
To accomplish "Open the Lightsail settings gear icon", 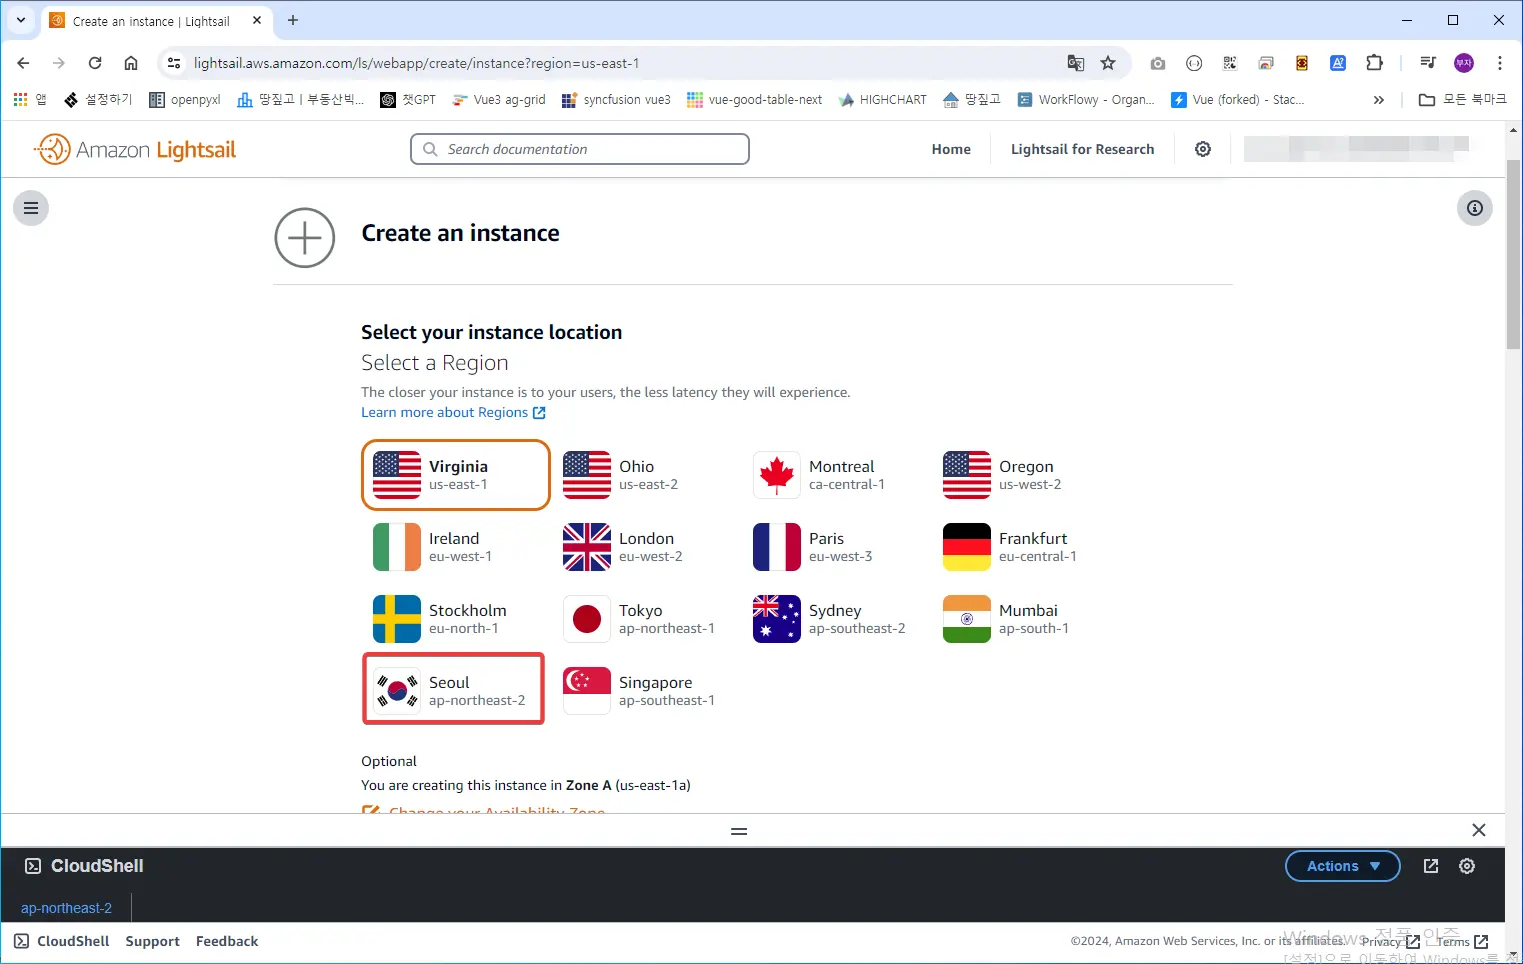I will click(1203, 149).
